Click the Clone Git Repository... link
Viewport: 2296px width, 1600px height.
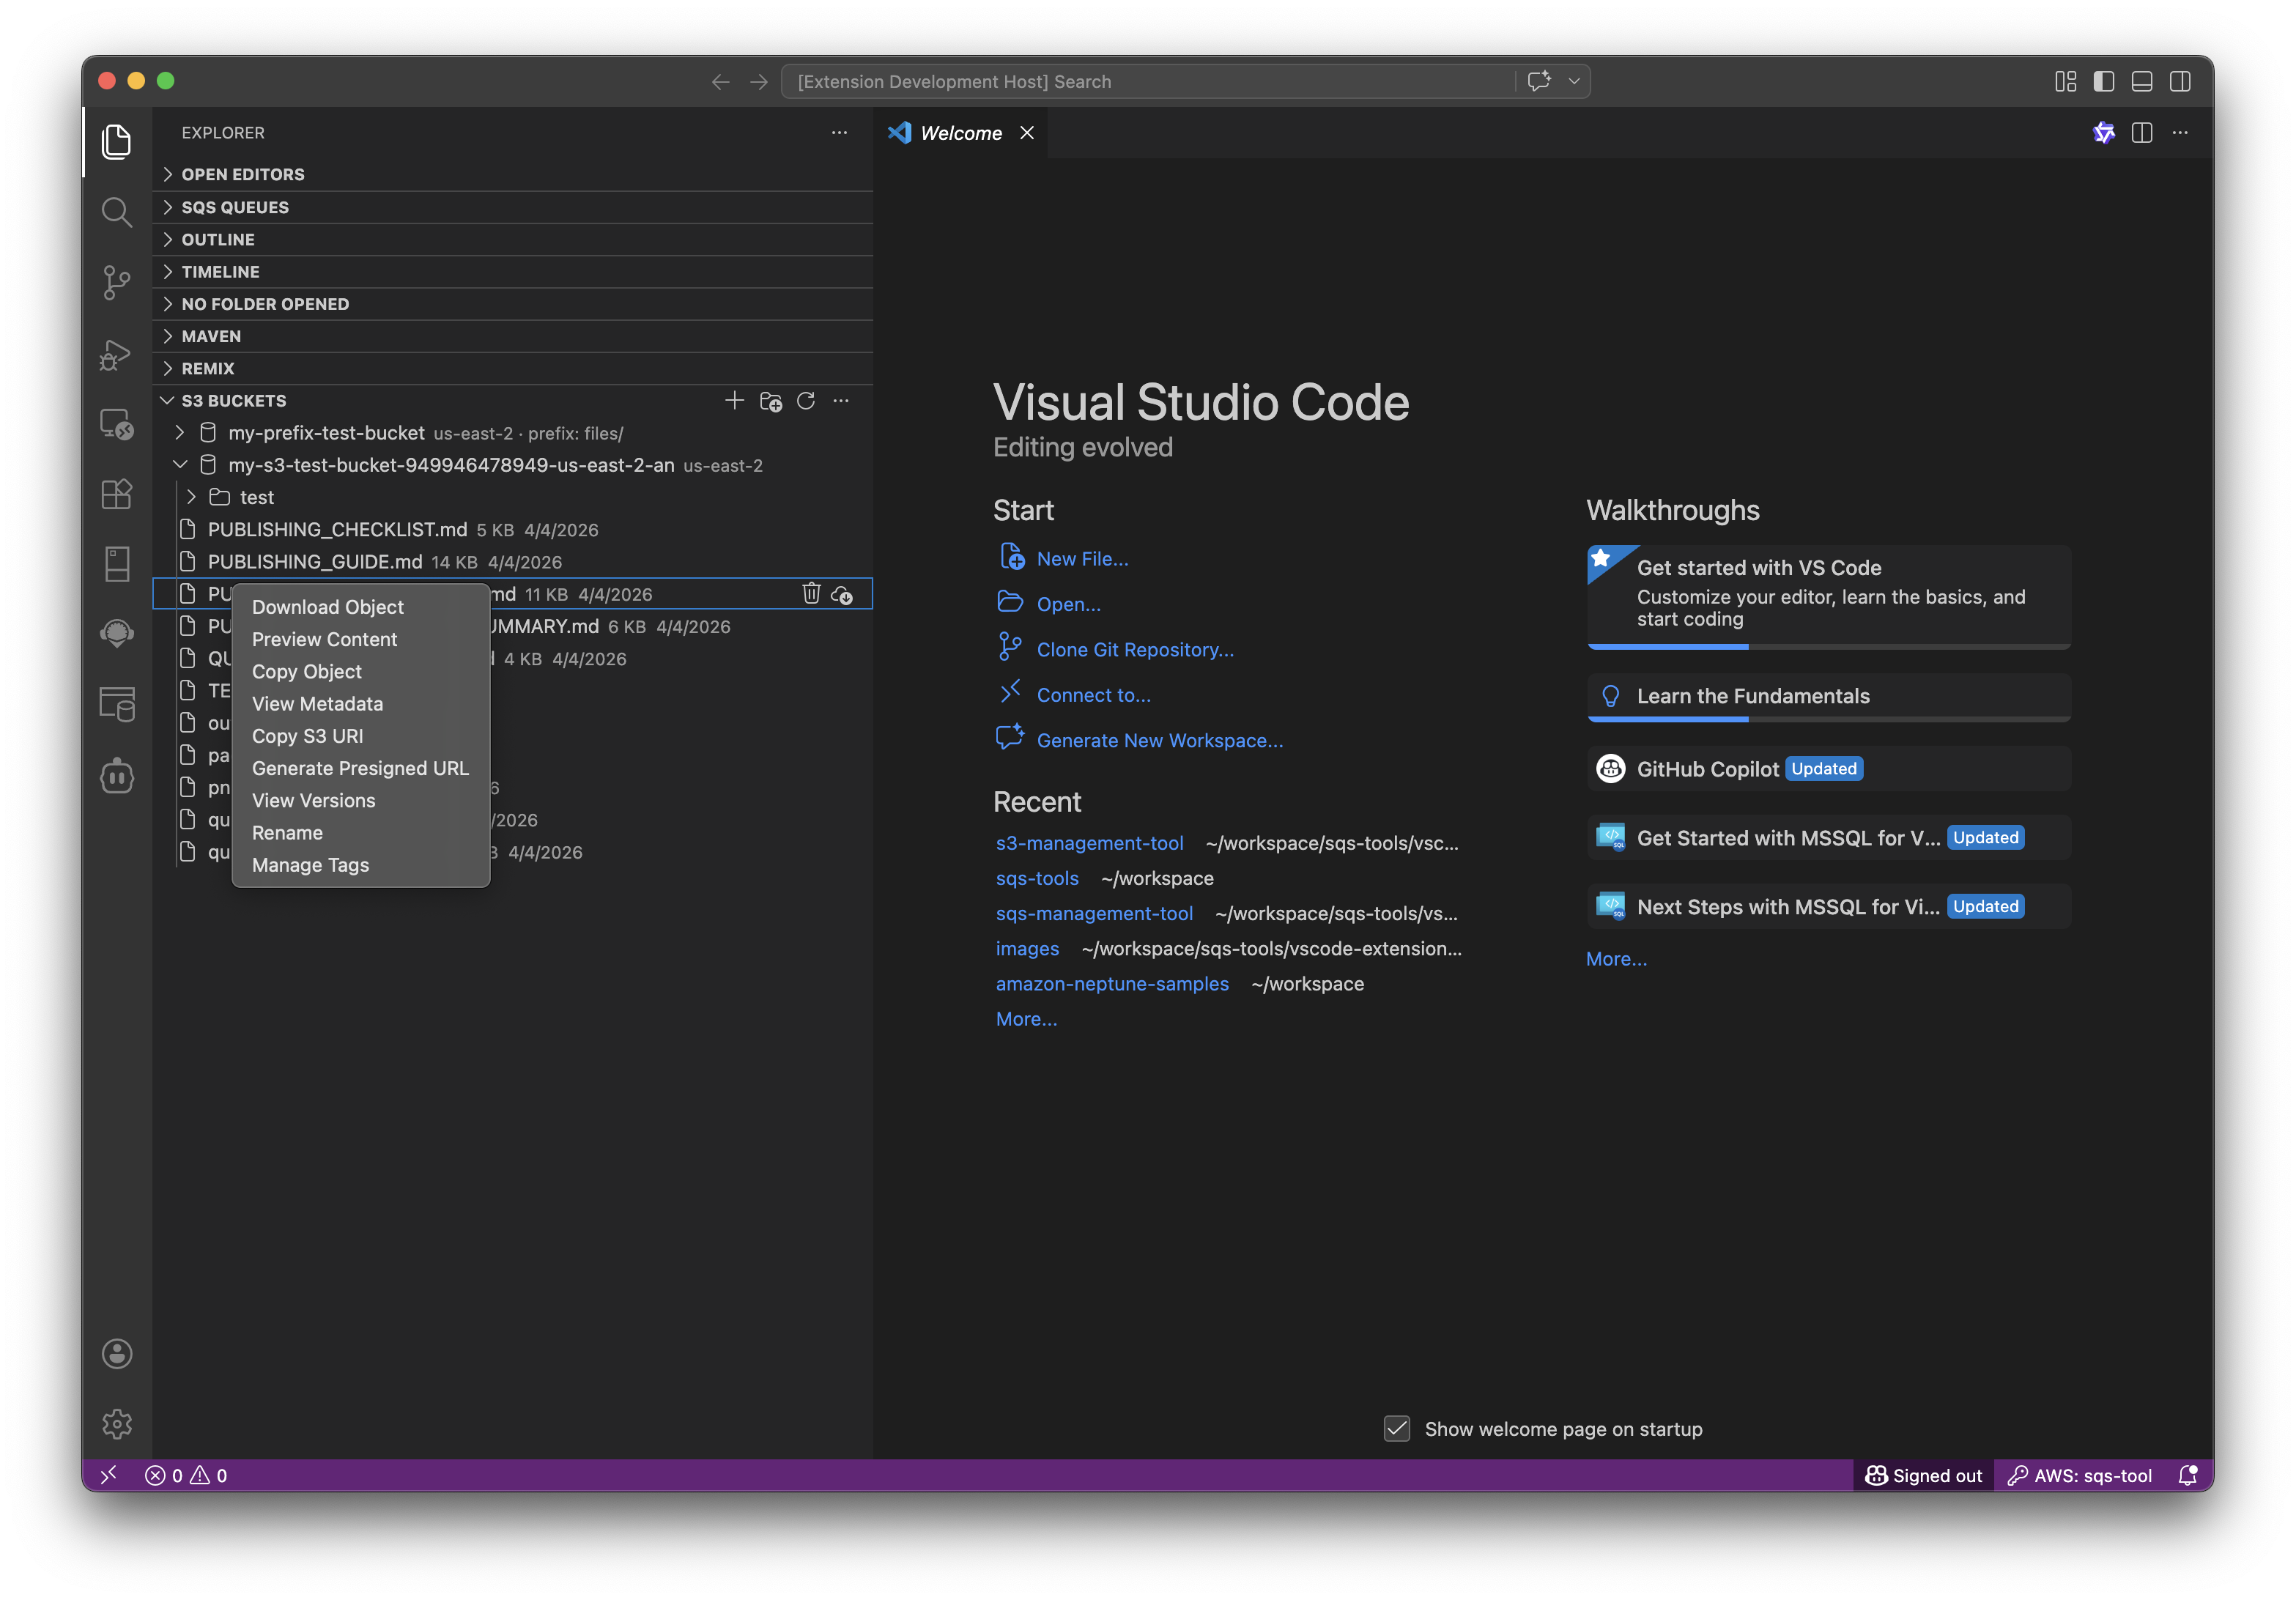(1135, 649)
